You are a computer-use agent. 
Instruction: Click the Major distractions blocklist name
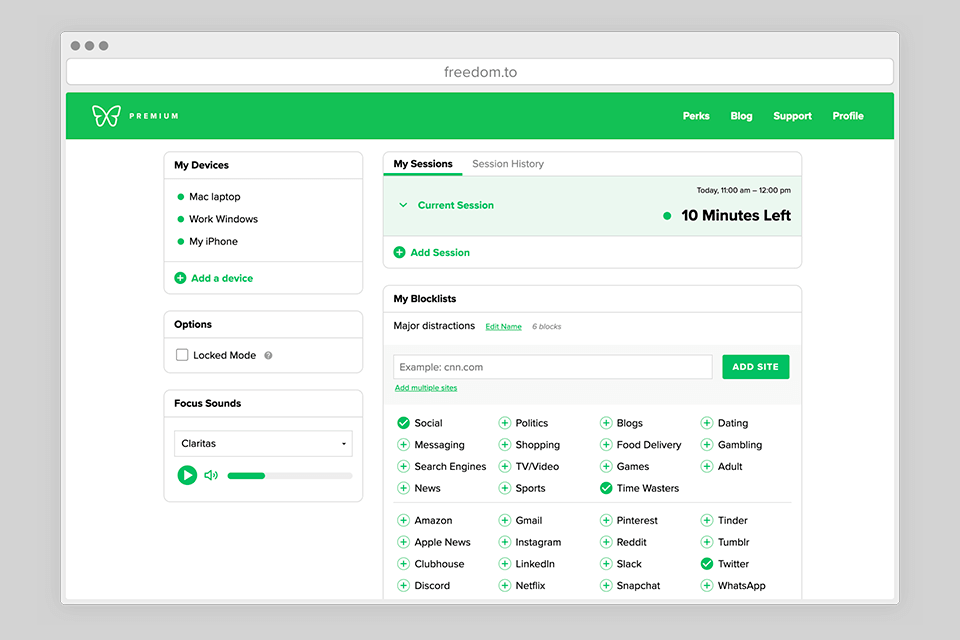click(x=434, y=326)
